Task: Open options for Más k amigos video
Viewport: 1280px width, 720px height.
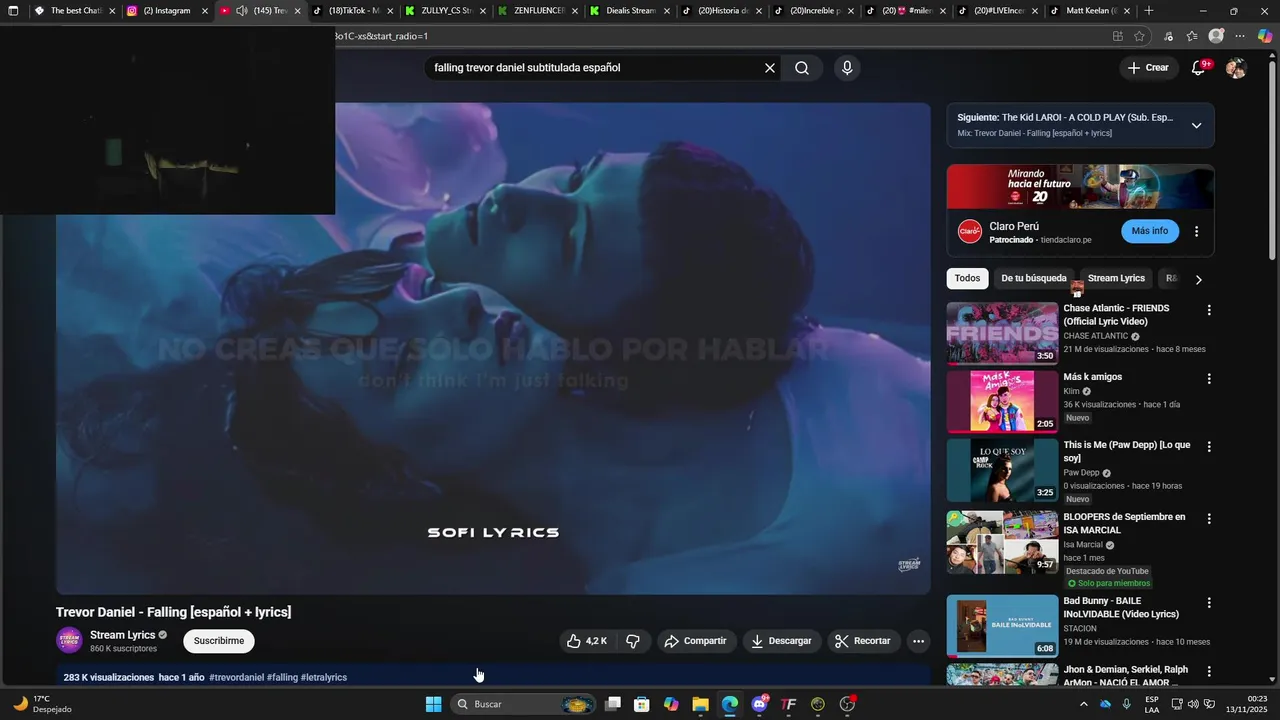Action: click(1209, 379)
